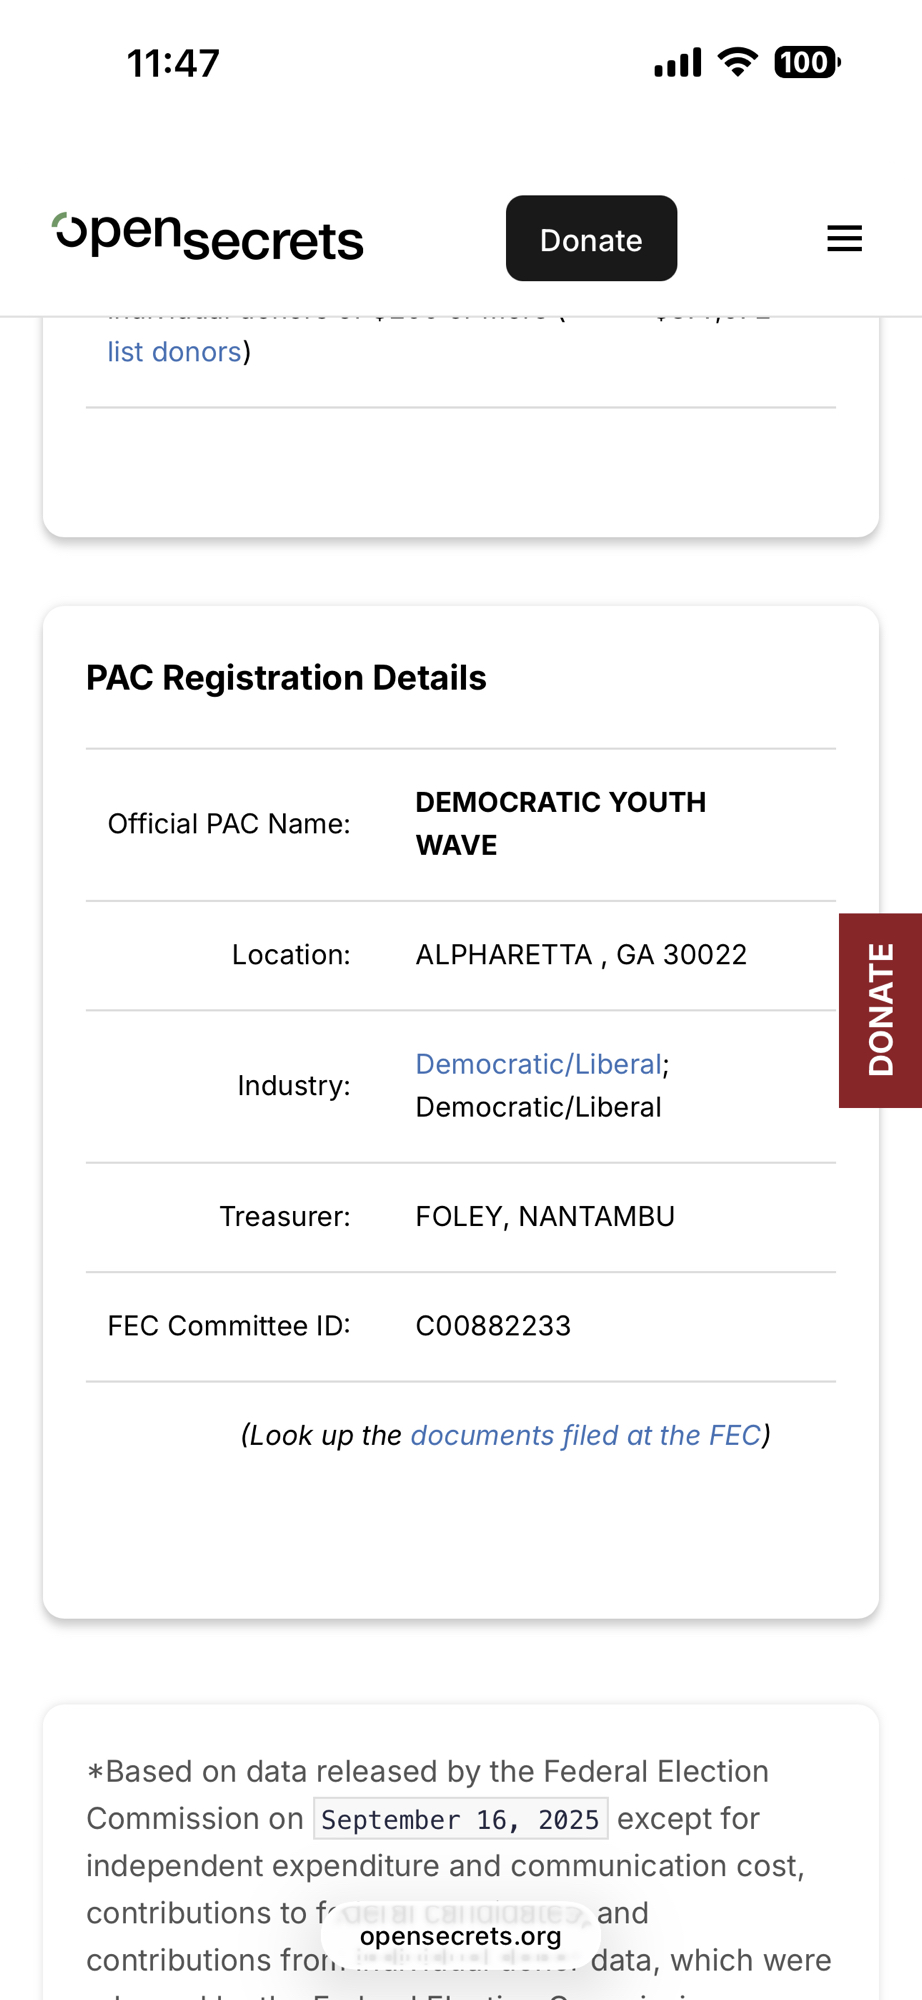Tap the cellular signal bars icon
The image size is (922, 2000).
[x=678, y=63]
